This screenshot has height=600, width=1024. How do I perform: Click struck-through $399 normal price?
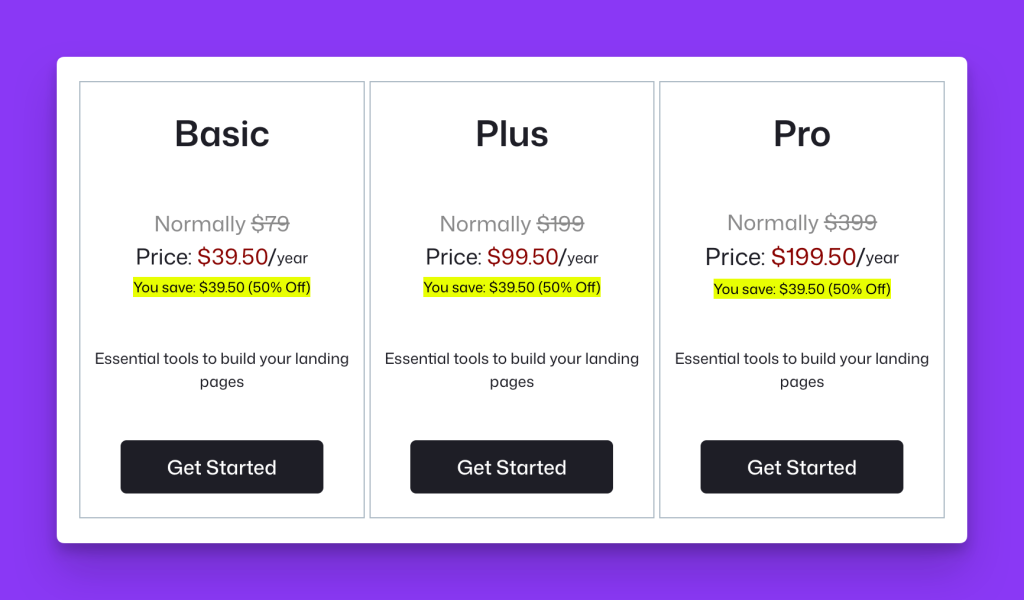point(850,223)
